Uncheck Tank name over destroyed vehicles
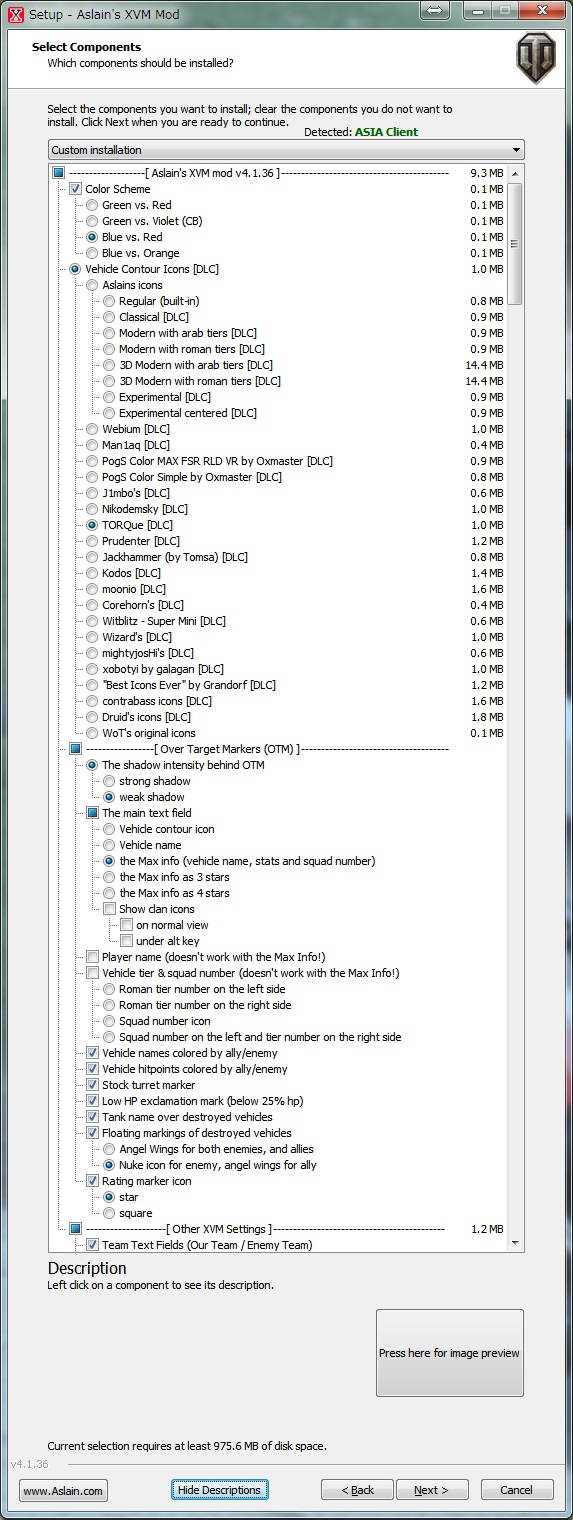573x1520 pixels. [x=92, y=1117]
